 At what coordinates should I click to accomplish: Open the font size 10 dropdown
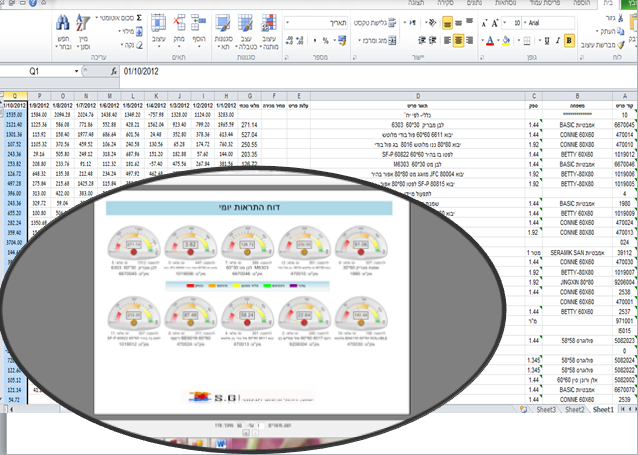[505, 23]
